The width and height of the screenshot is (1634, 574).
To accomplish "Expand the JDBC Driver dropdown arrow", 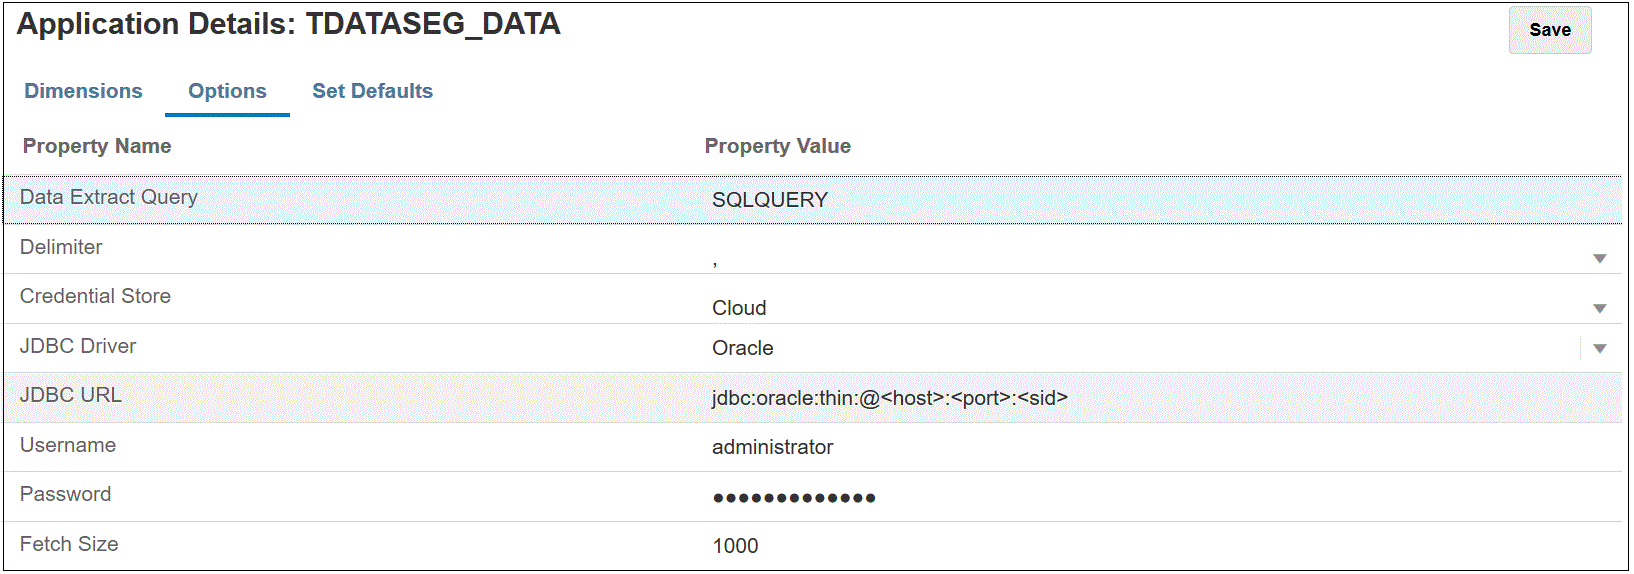I will coord(1599,349).
